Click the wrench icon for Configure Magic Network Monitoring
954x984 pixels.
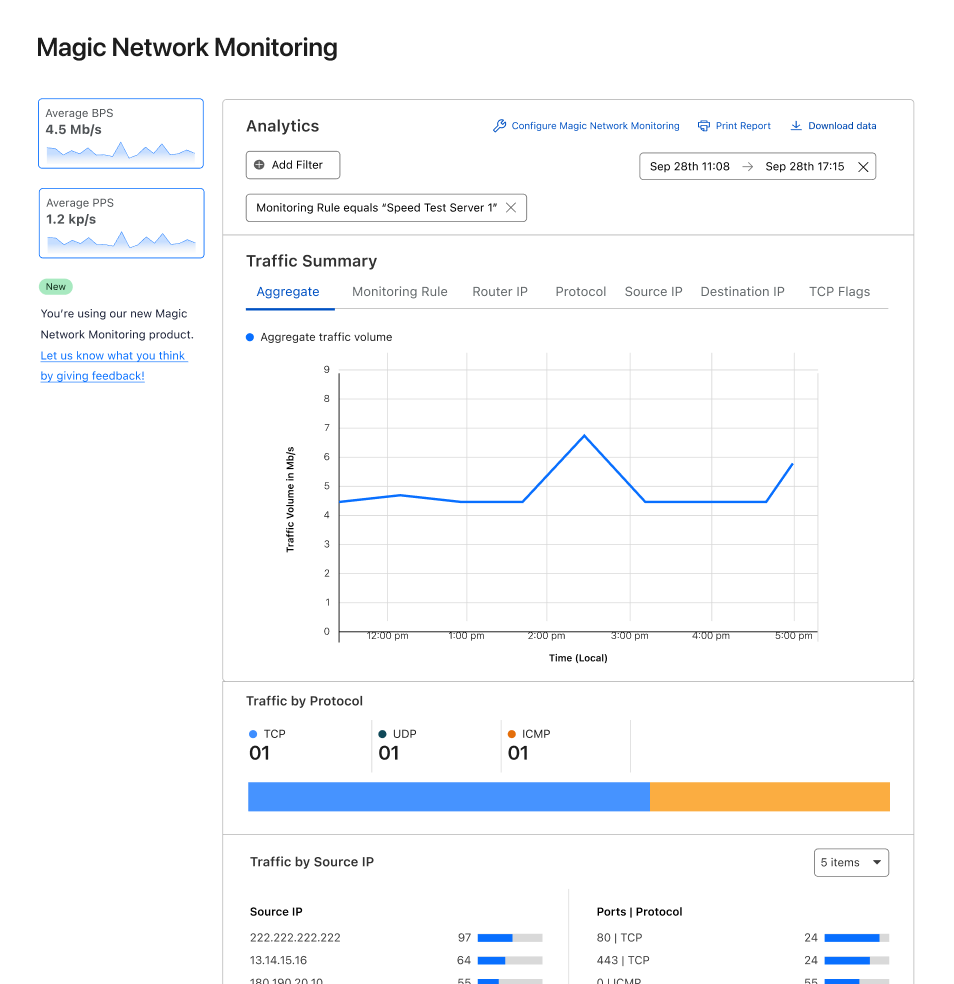[x=500, y=126]
